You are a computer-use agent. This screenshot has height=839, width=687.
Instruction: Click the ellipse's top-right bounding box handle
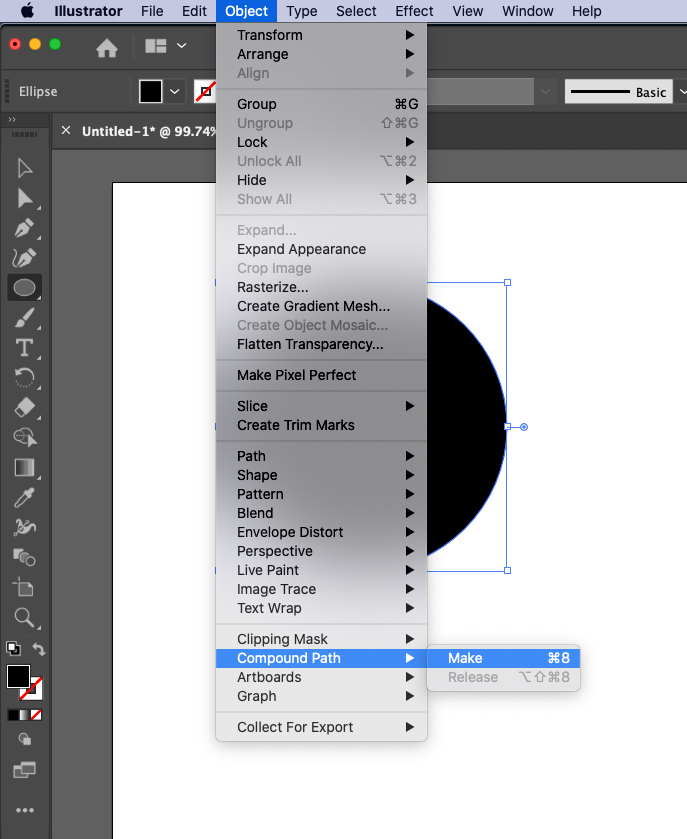click(x=507, y=283)
